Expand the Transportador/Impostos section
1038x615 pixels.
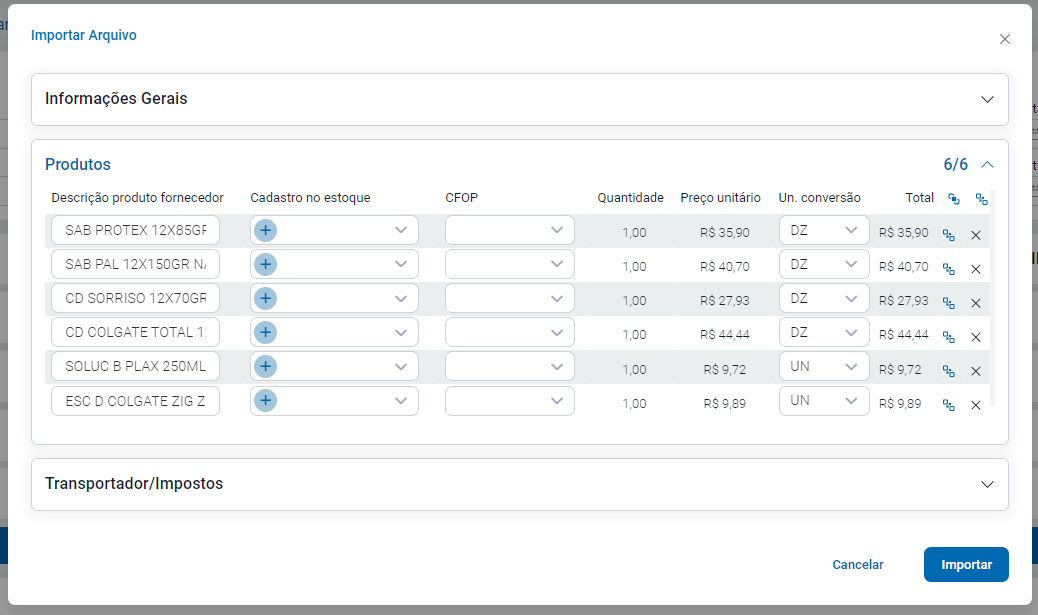tap(987, 484)
